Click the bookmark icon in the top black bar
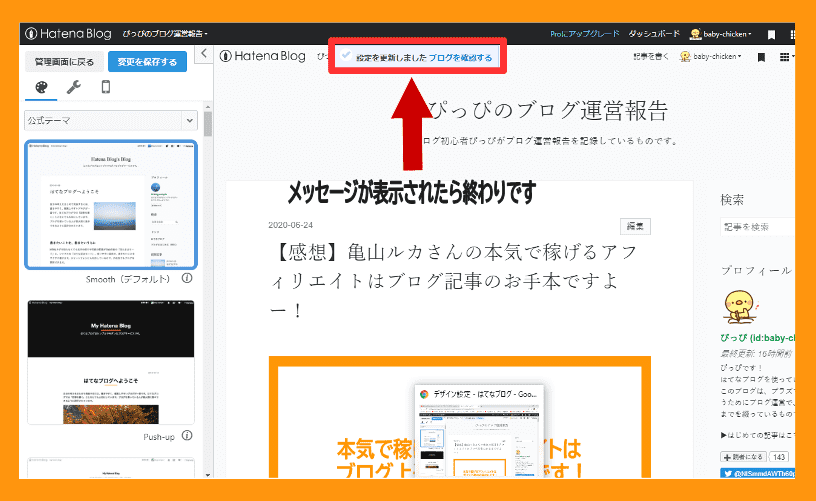The width and height of the screenshot is (816, 501). [771, 34]
